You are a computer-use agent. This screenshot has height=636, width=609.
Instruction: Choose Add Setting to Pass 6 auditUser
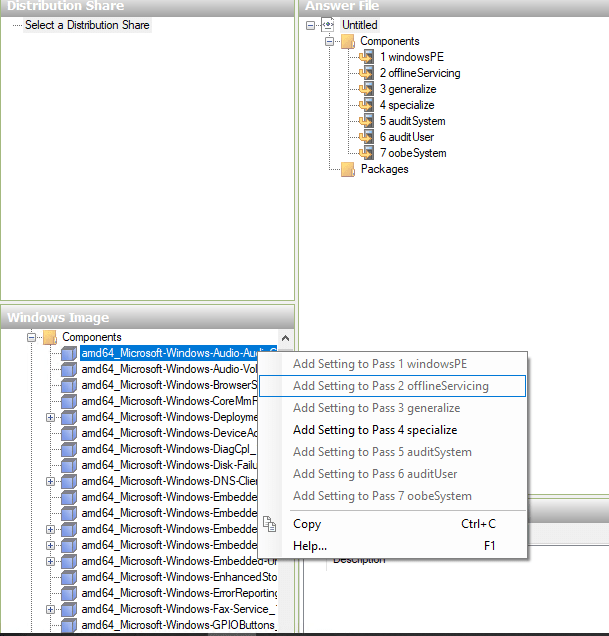[392, 474]
